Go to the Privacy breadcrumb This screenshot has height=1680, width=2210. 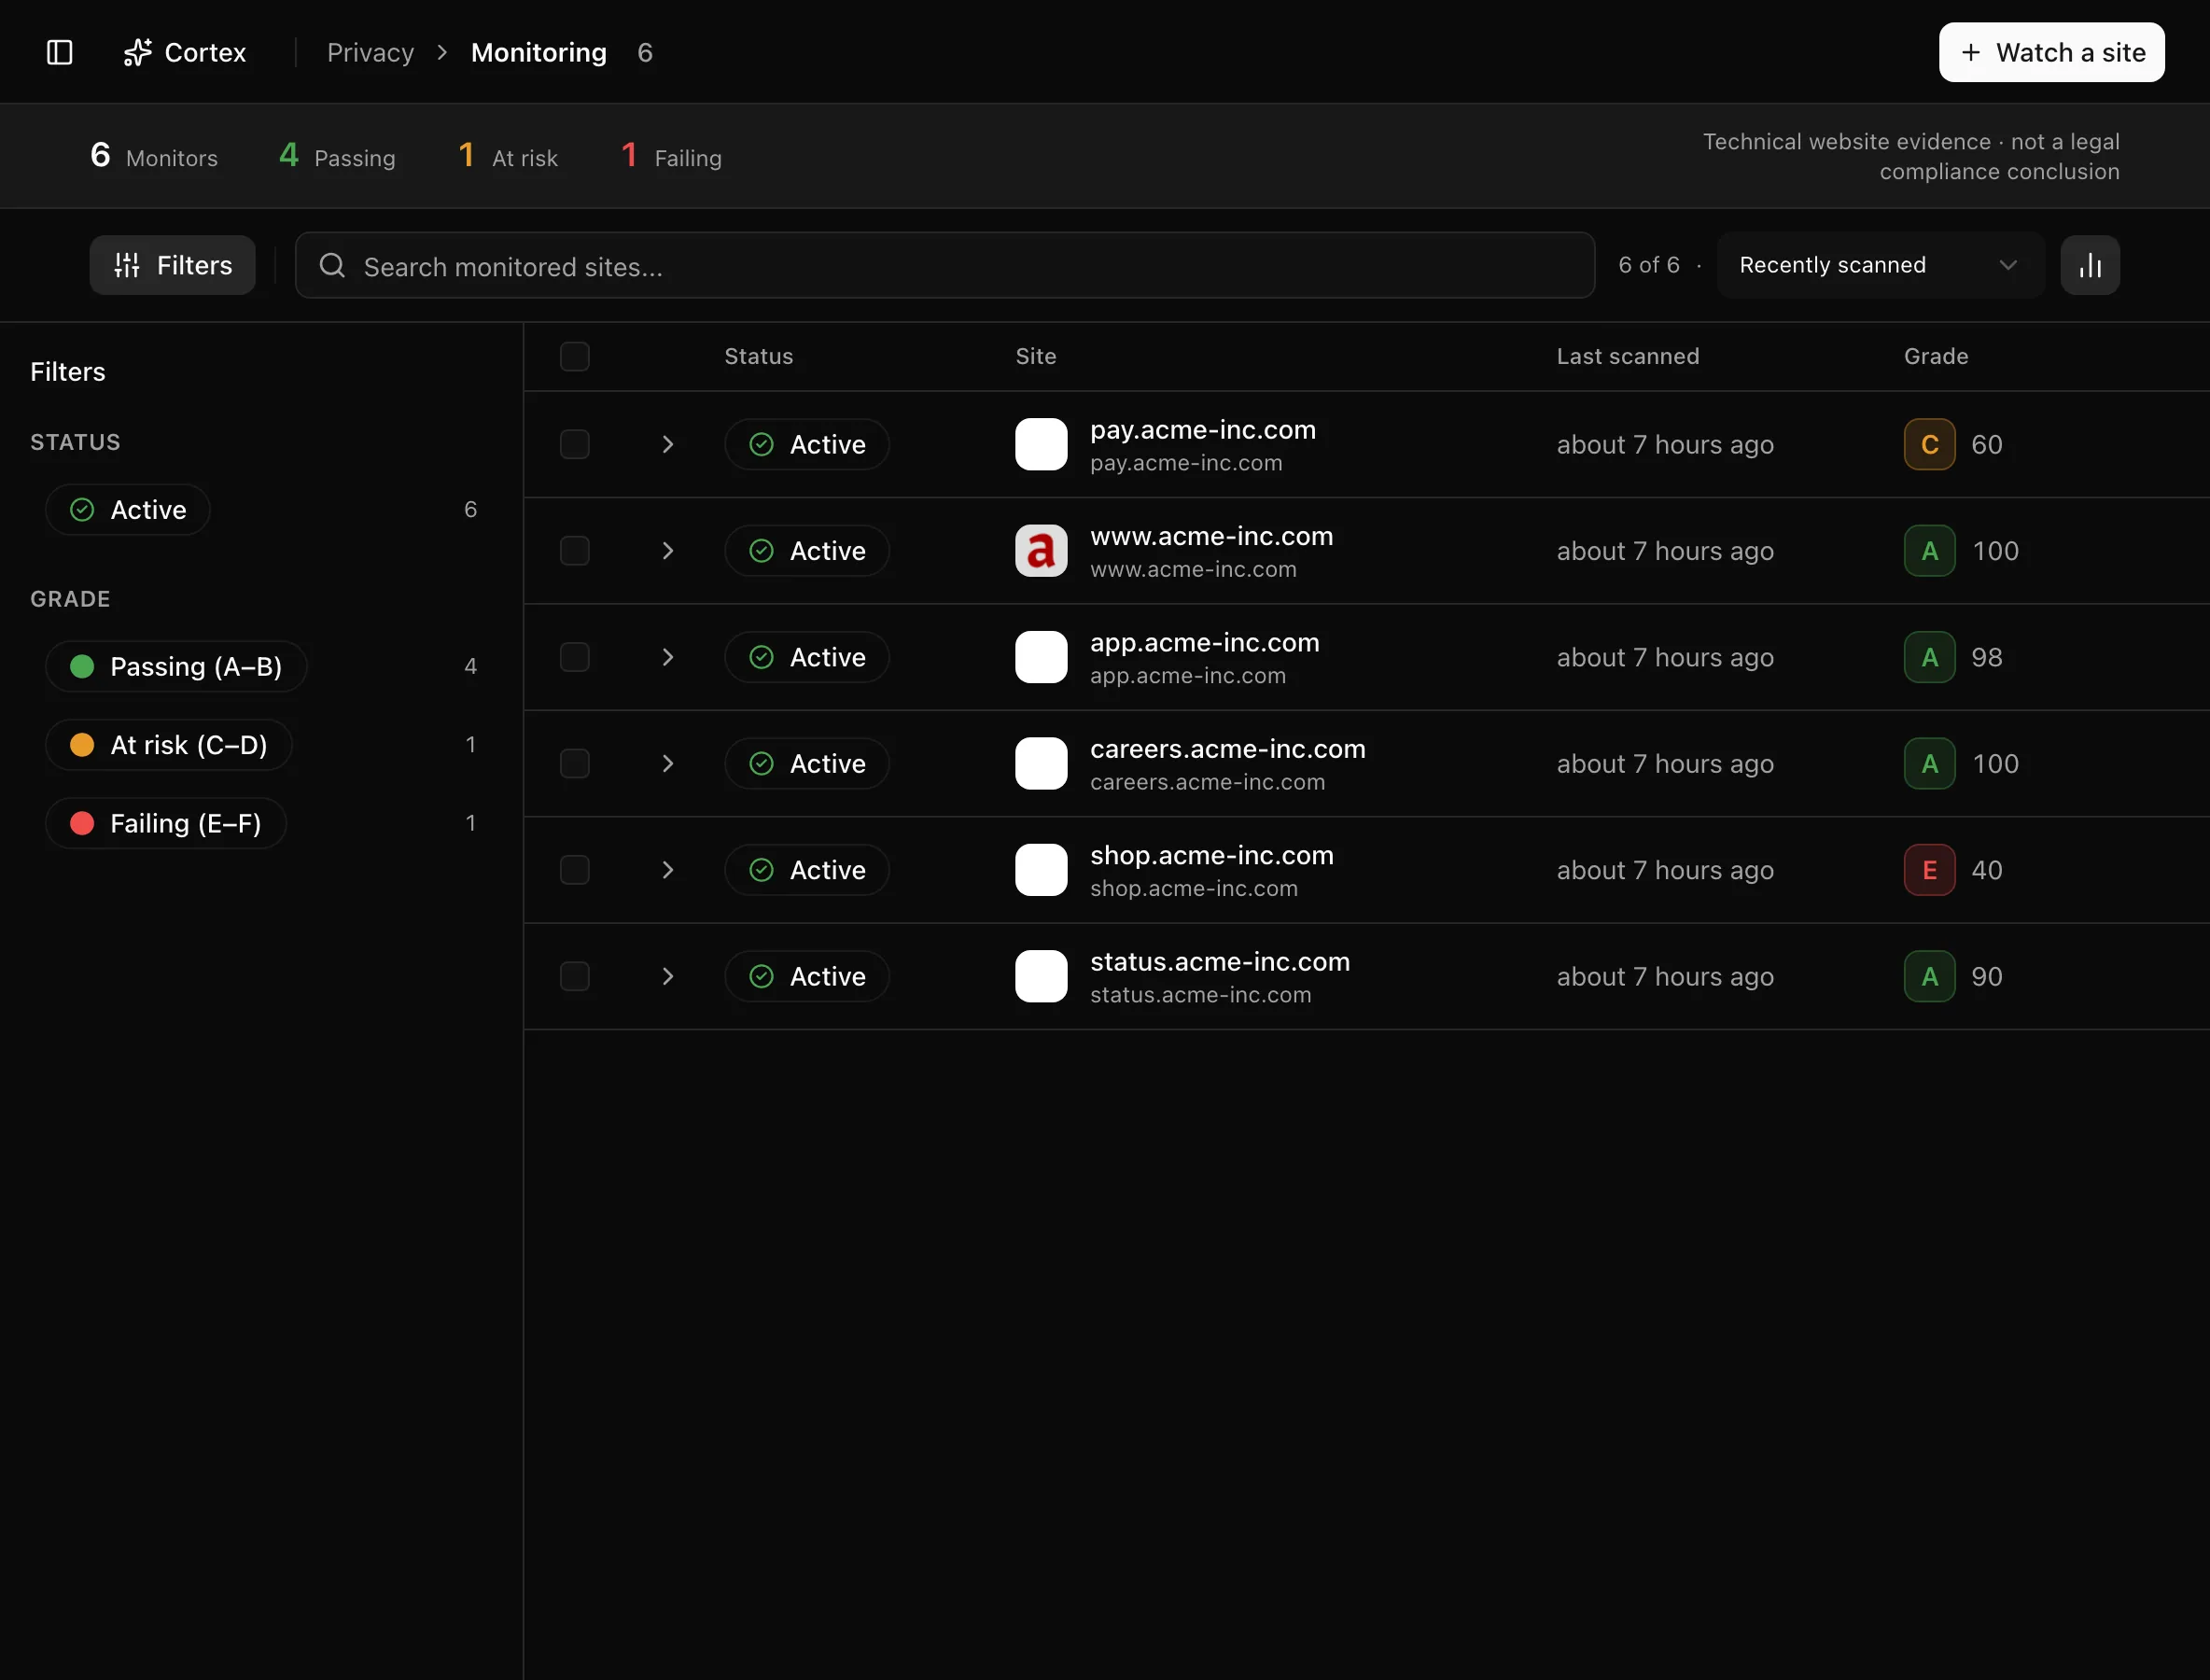tap(370, 52)
